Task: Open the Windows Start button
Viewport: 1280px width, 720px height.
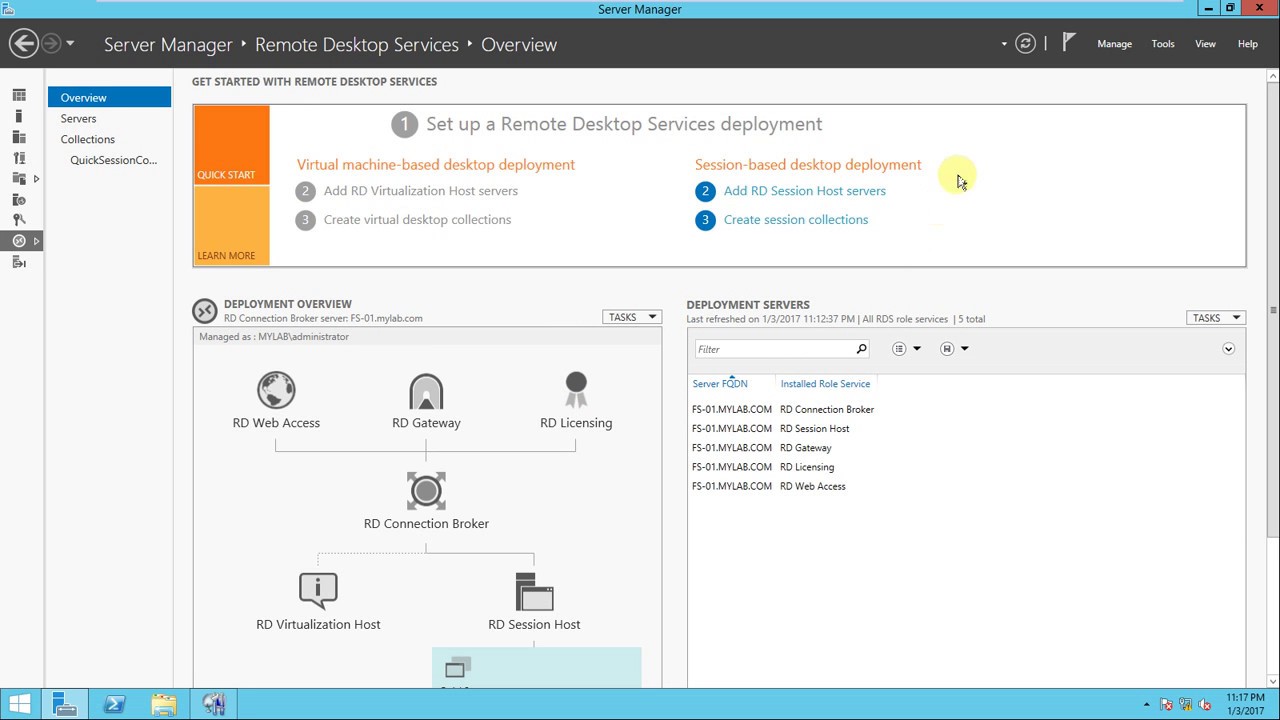Action: (x=20, y=704)
